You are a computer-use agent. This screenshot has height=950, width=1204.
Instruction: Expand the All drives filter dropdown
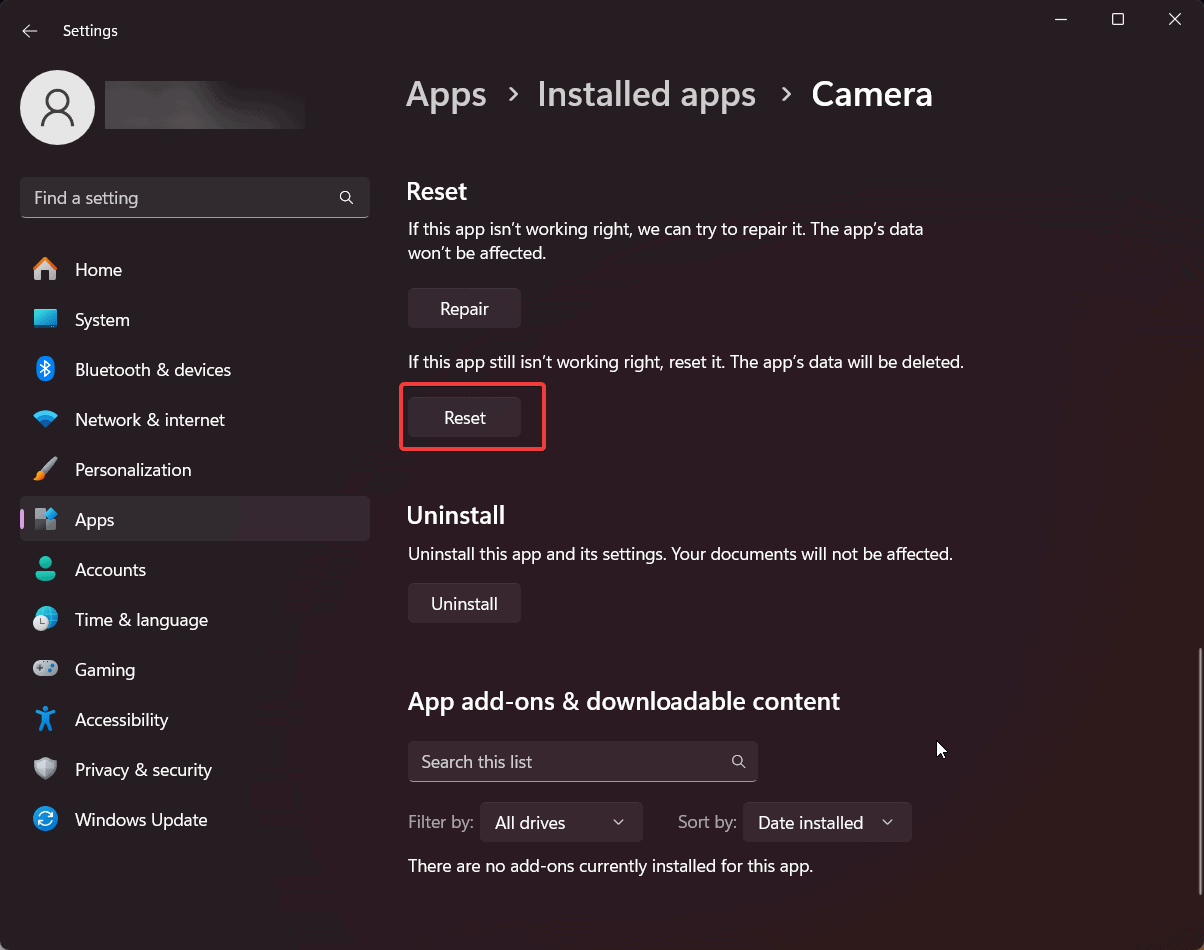pyautogui.click(x=561, y=823)
